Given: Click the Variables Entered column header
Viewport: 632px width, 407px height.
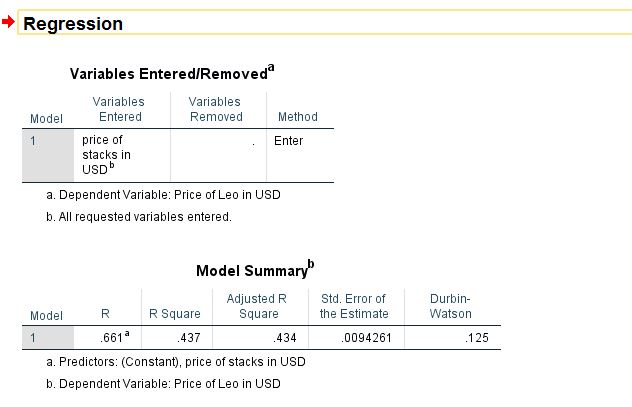Looking at the screenshot, I should pyautogui.click(x=118, y=109).
